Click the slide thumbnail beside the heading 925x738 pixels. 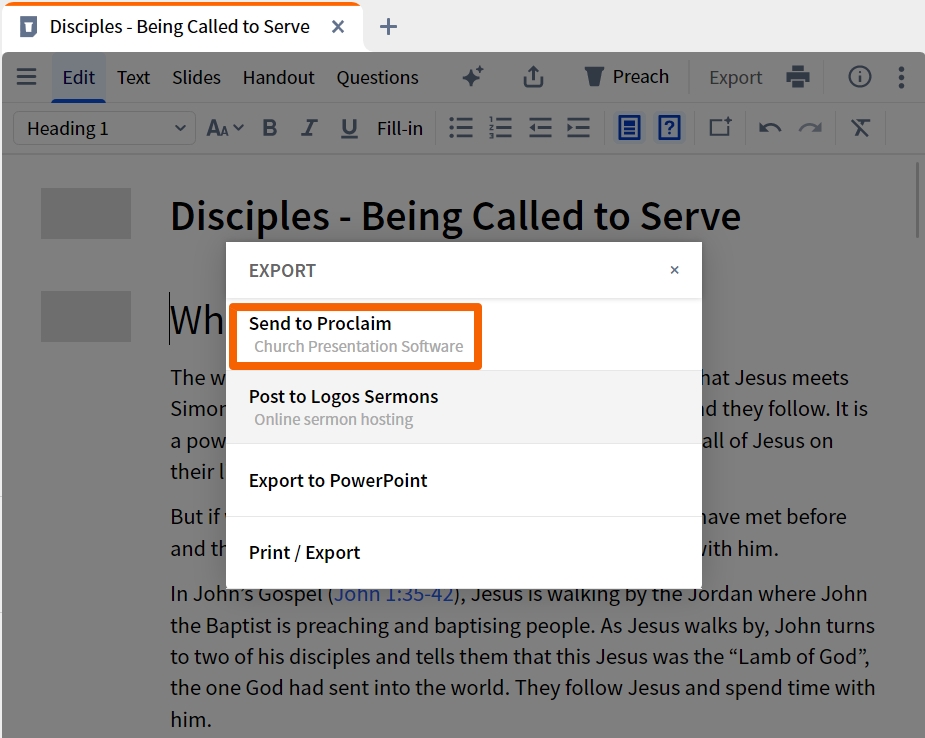(x=86, y=316)
